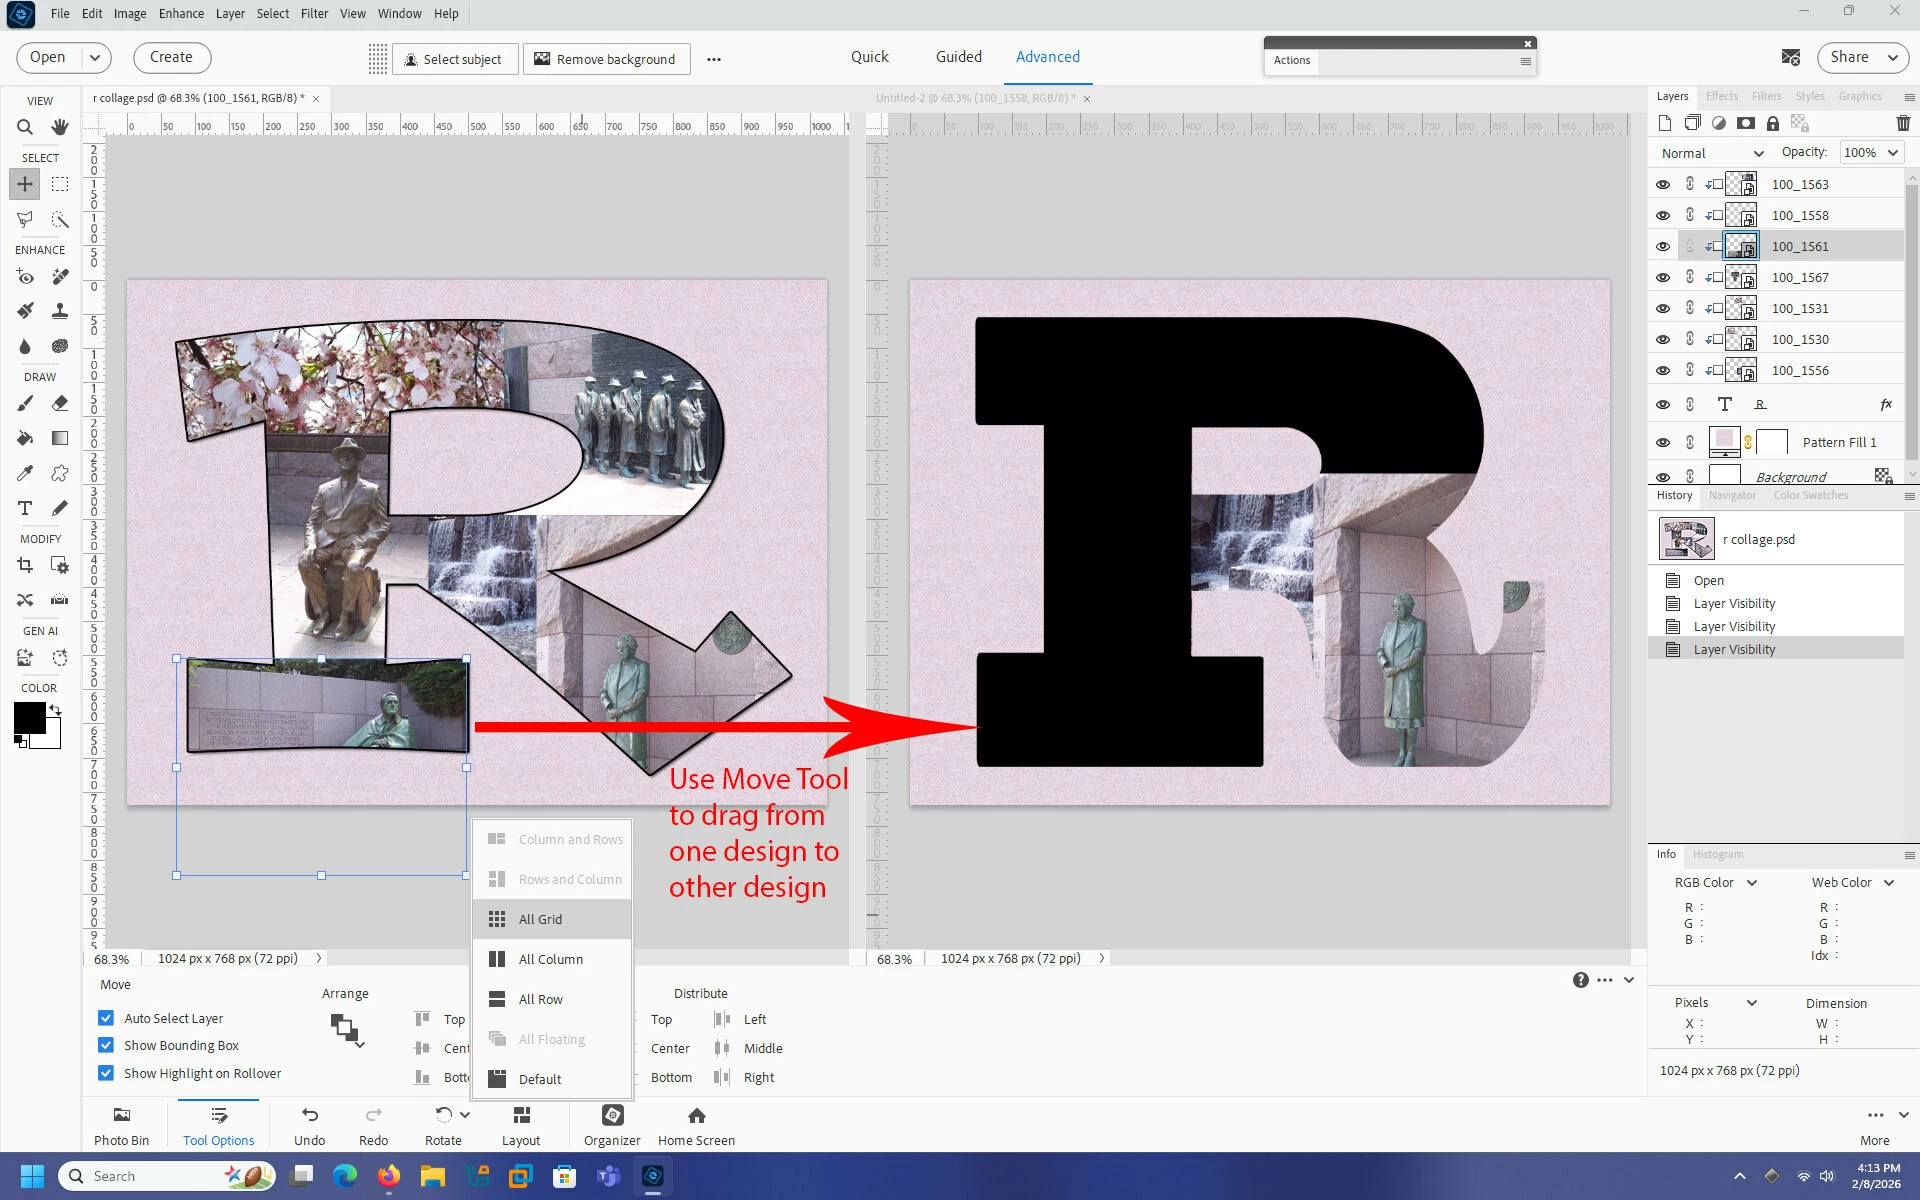The height and width of the screenshot is (1200, 1920).
Task: Select the Crop tool
Action: (25, 565)
